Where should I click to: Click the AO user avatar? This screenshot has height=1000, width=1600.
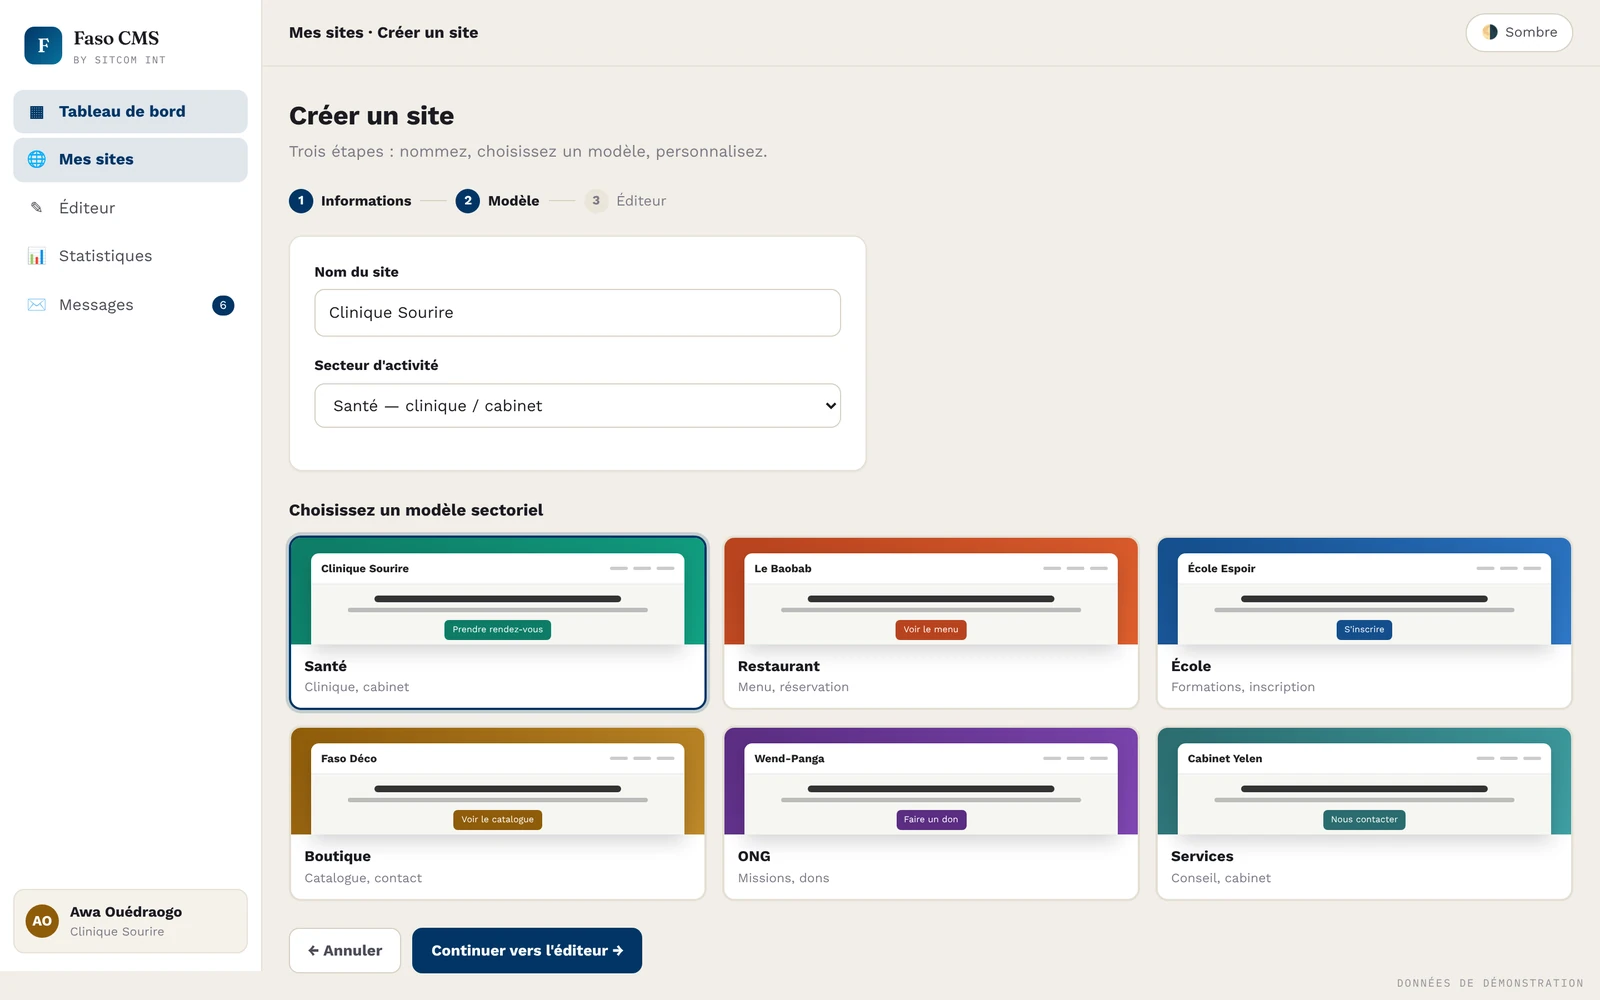(42, 921)
